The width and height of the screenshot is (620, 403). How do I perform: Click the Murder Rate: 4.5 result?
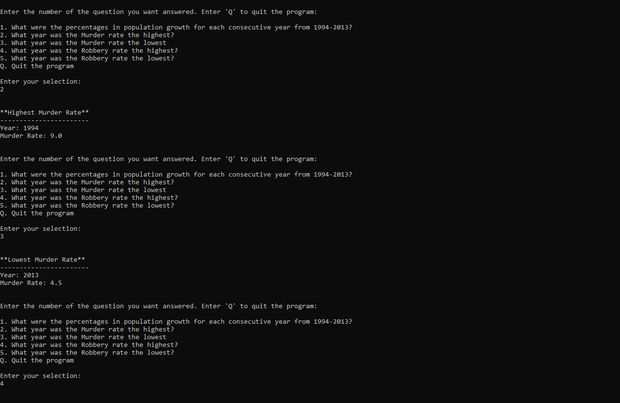coord(31,283)
